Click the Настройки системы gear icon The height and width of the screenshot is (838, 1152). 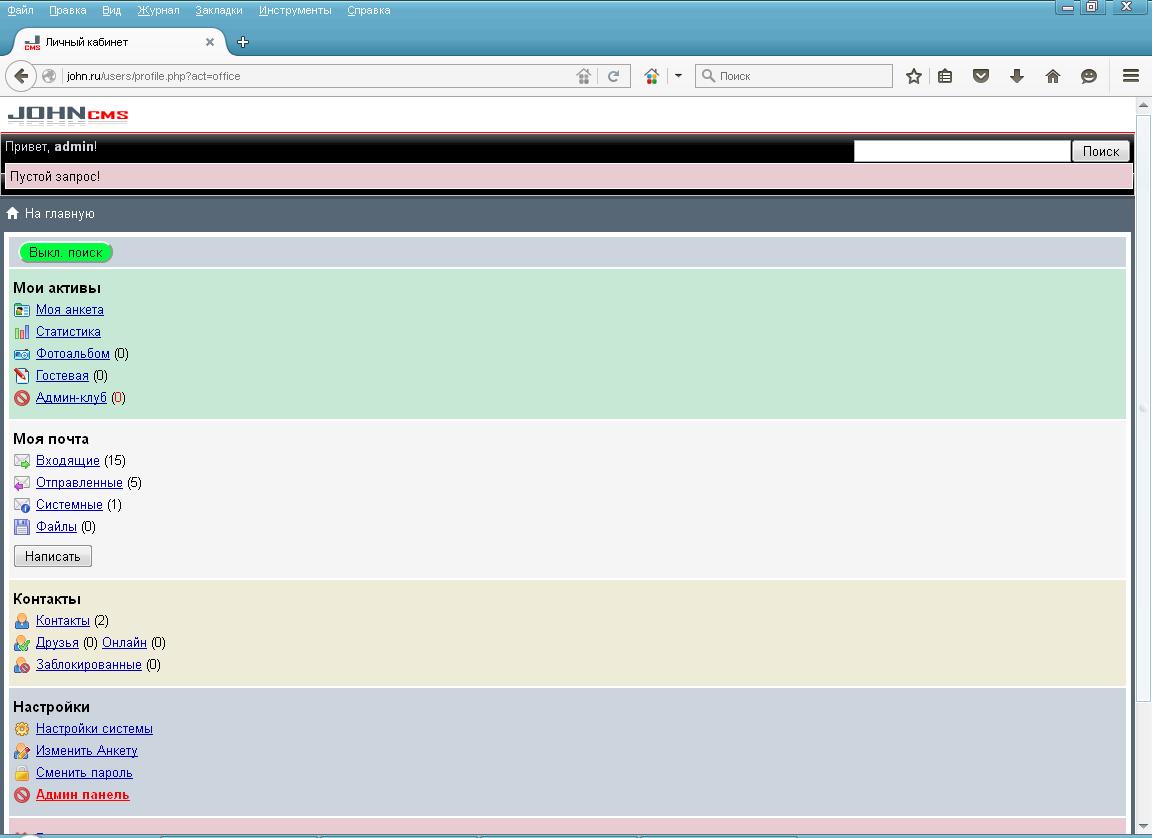click(22, 729)
